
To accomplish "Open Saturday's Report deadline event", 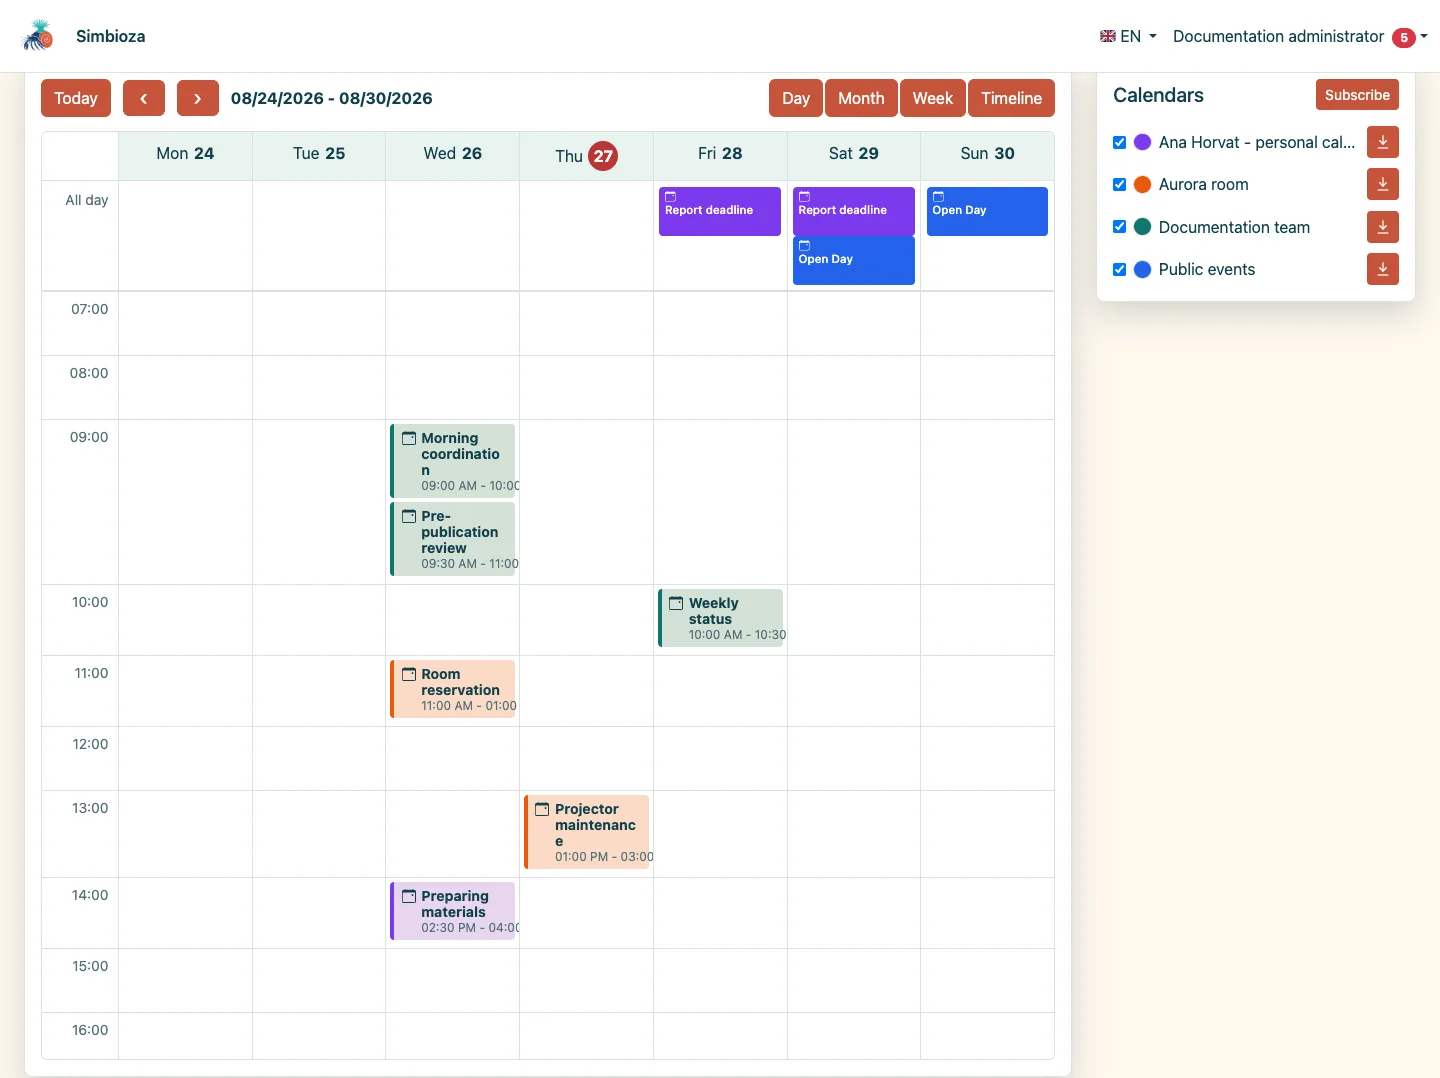I will click(854, 211).
